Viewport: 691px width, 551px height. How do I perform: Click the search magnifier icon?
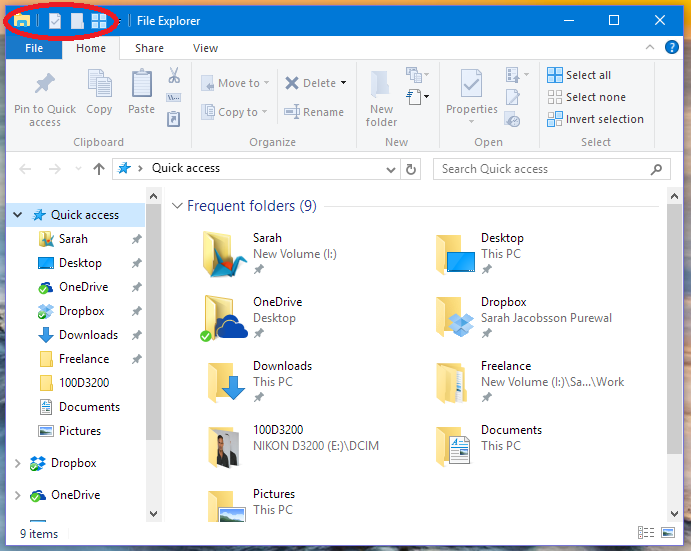tap(657, 169)
